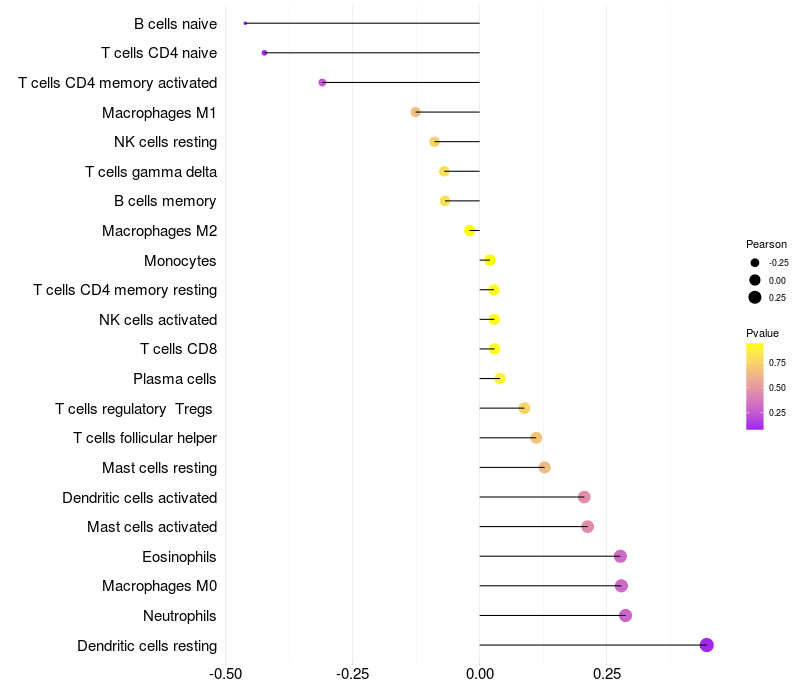Click the Dendritic cells activated dot

pyautogui.click(x=584, y=497)
